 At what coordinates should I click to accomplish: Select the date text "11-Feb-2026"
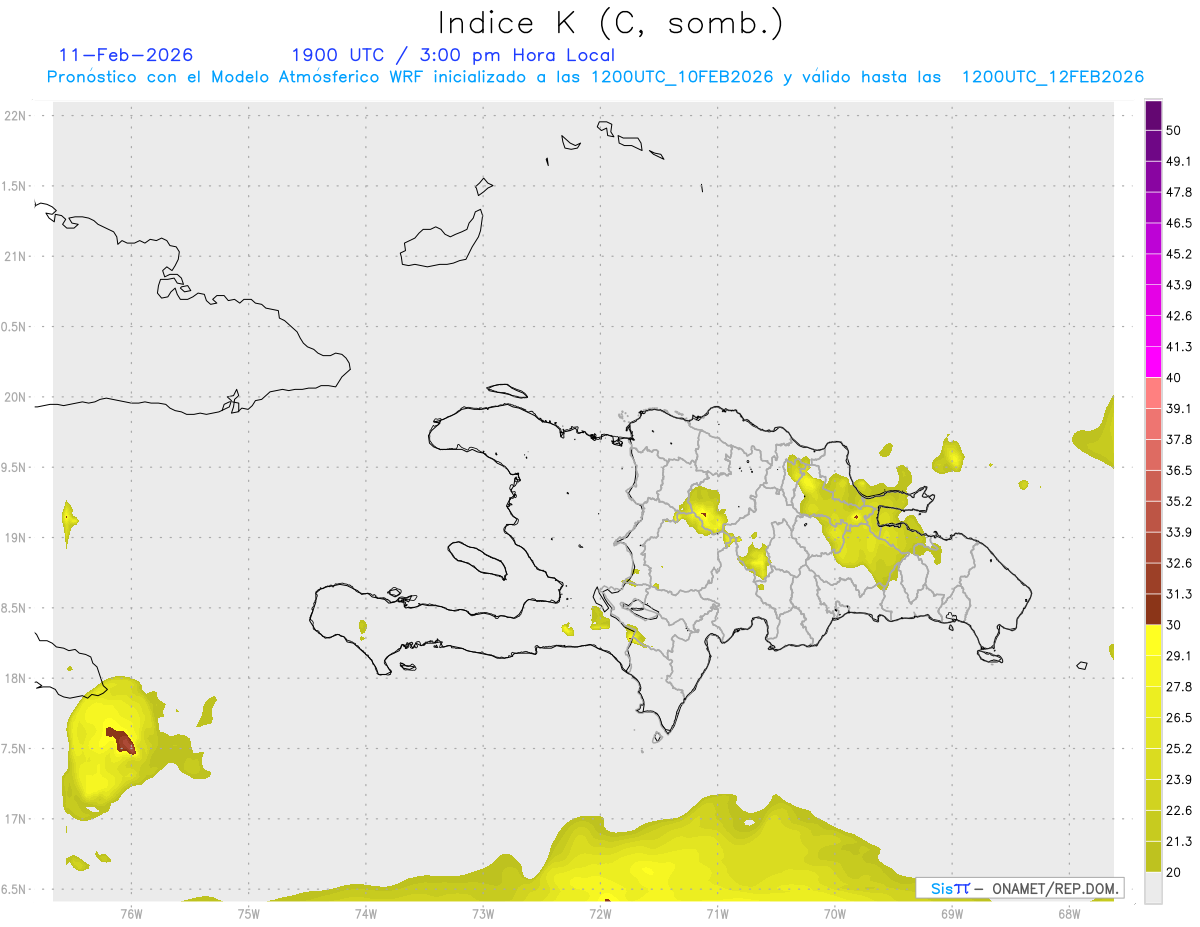(126, 55)
